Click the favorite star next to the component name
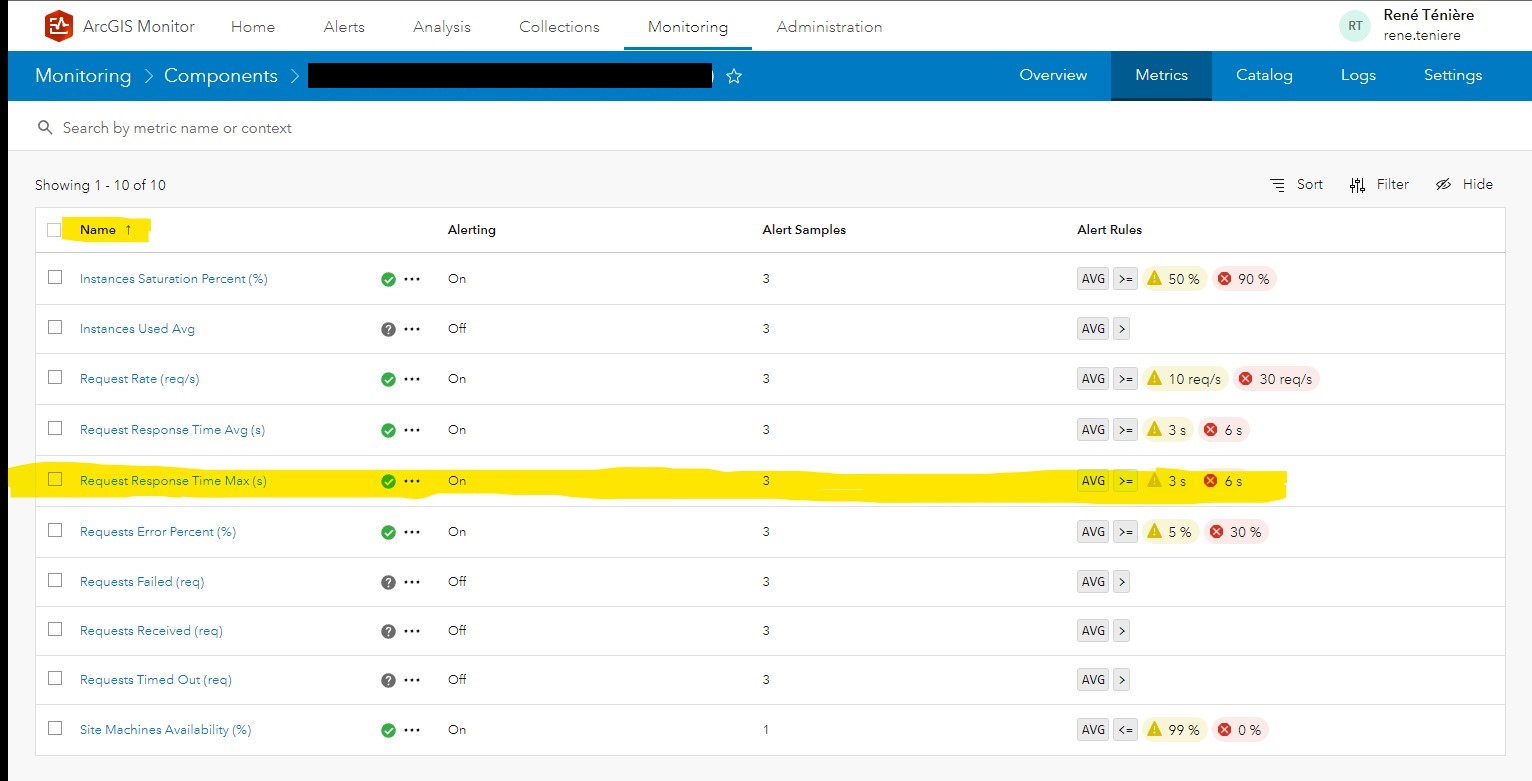 pos(734,75)
